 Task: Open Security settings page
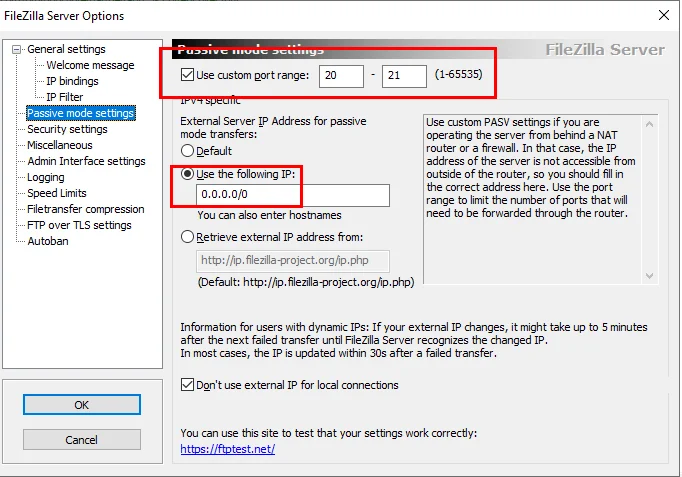coord(67,129)
